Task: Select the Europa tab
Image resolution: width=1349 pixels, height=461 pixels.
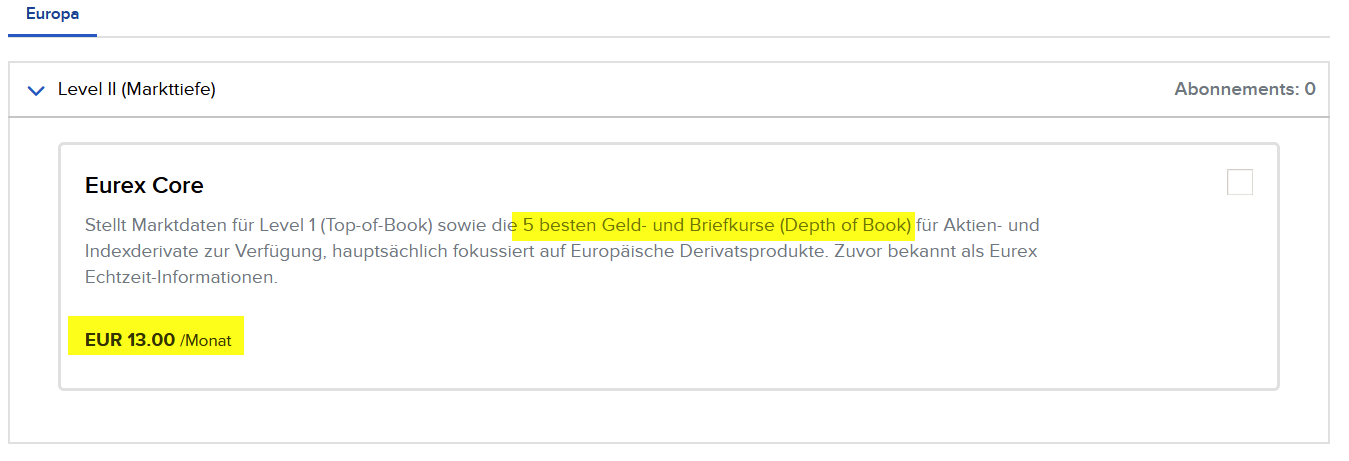Action: 52,15
